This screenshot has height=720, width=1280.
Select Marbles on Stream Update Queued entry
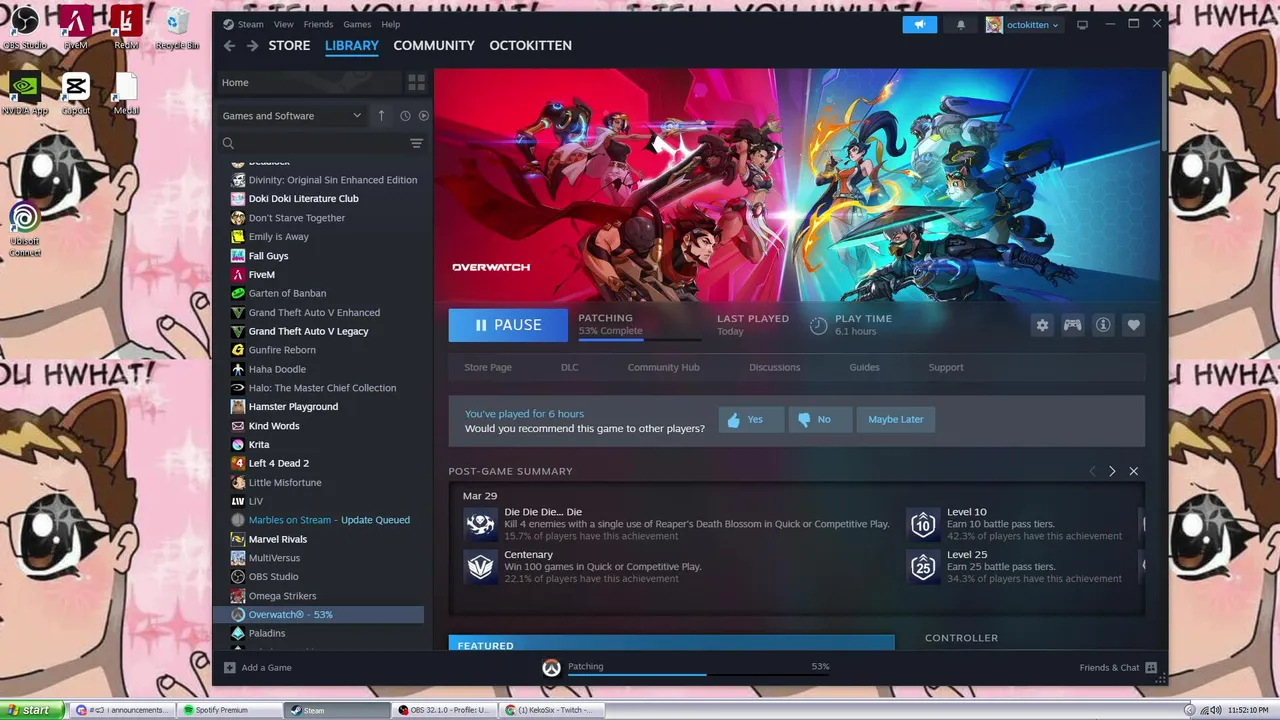[319, 520]
